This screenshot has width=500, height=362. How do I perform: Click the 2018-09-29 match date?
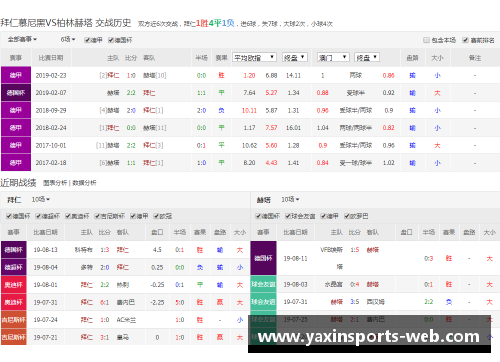[x=51, y=110]
